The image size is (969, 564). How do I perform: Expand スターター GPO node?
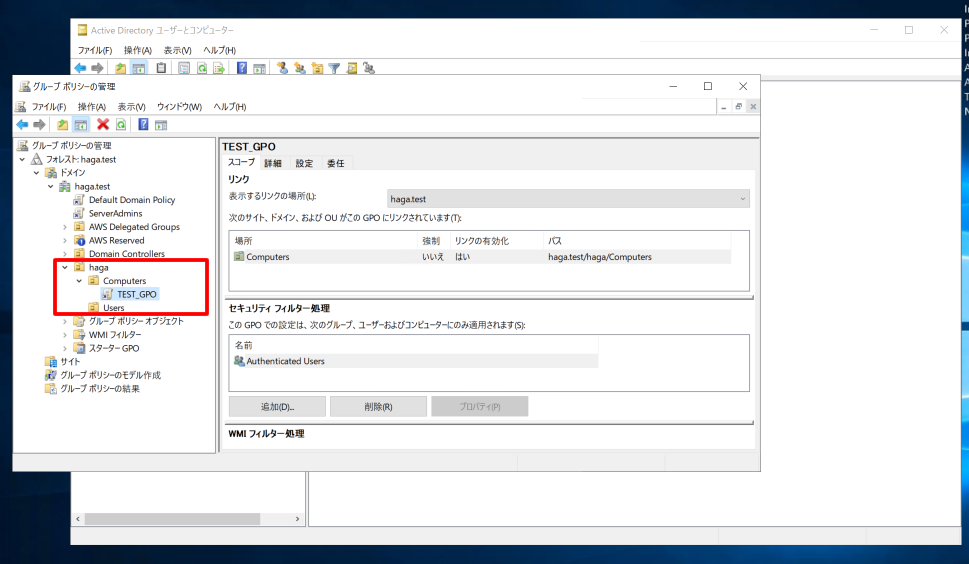[65, 348]
